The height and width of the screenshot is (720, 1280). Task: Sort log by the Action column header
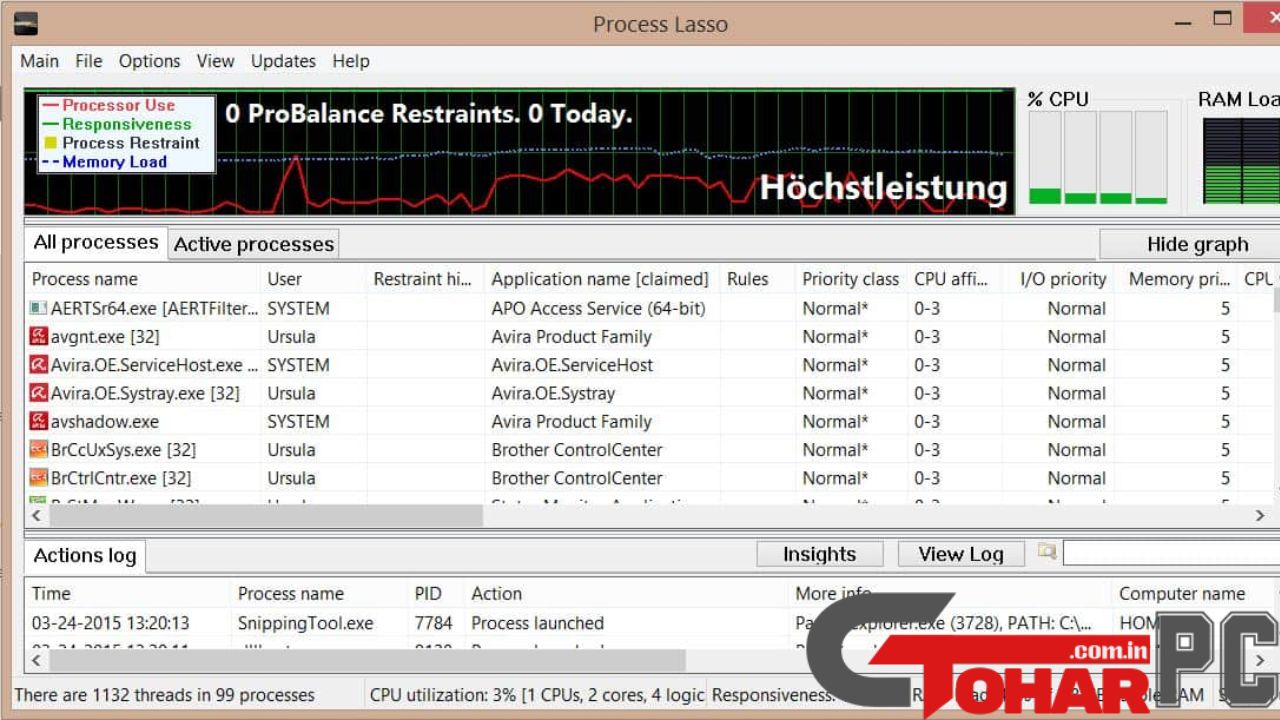point(626,594)
